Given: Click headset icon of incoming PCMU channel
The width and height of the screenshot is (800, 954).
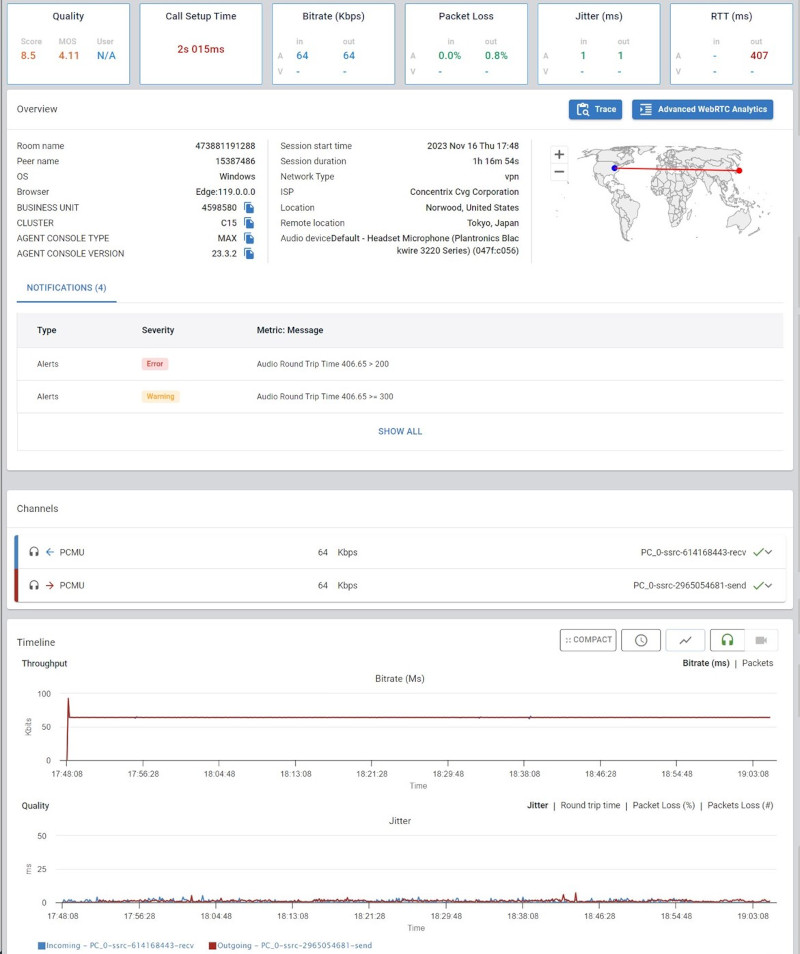Looking at the screenshot, I should (34, 552).
